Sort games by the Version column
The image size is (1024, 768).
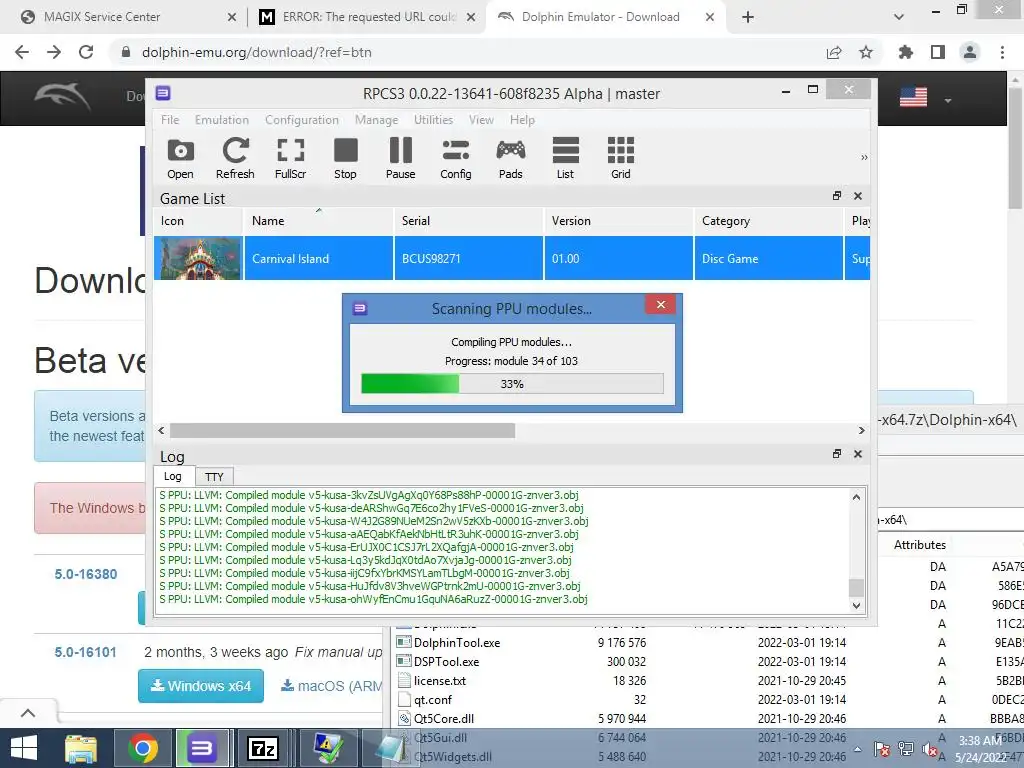[618, 221]
